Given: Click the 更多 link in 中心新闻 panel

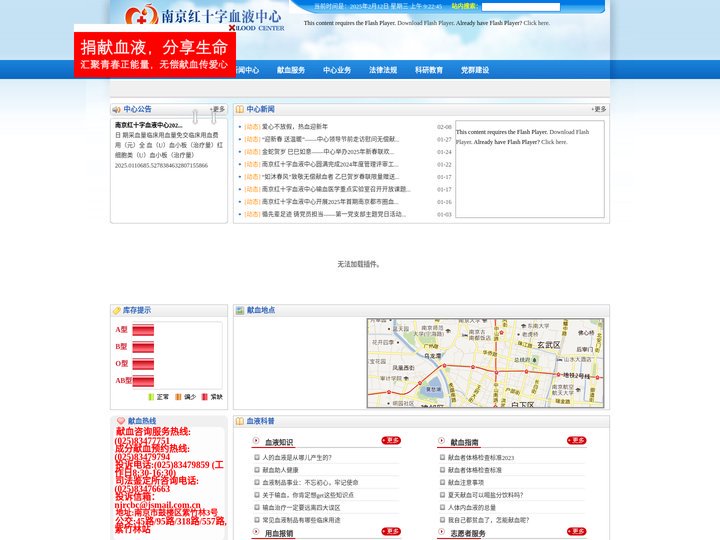Looking at the screenshot, I should tap(599, 109).
